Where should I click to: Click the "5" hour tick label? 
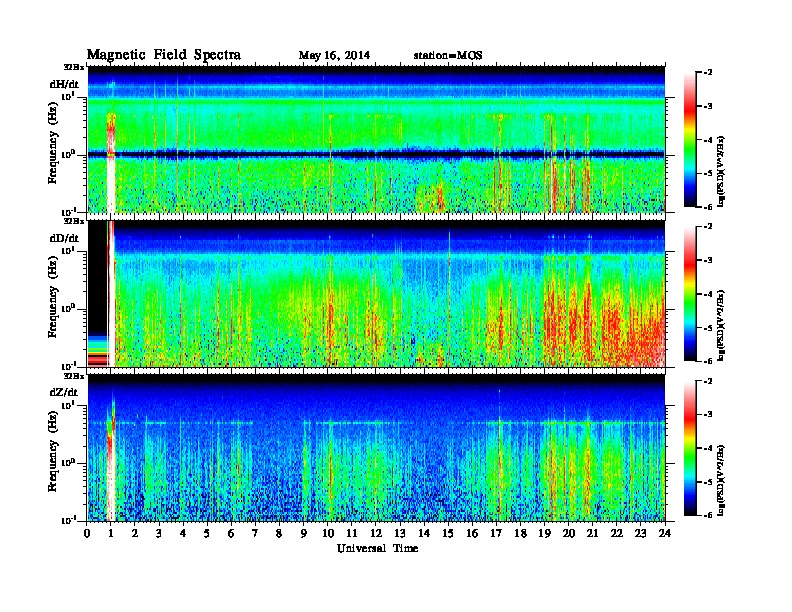pos(207,533)
